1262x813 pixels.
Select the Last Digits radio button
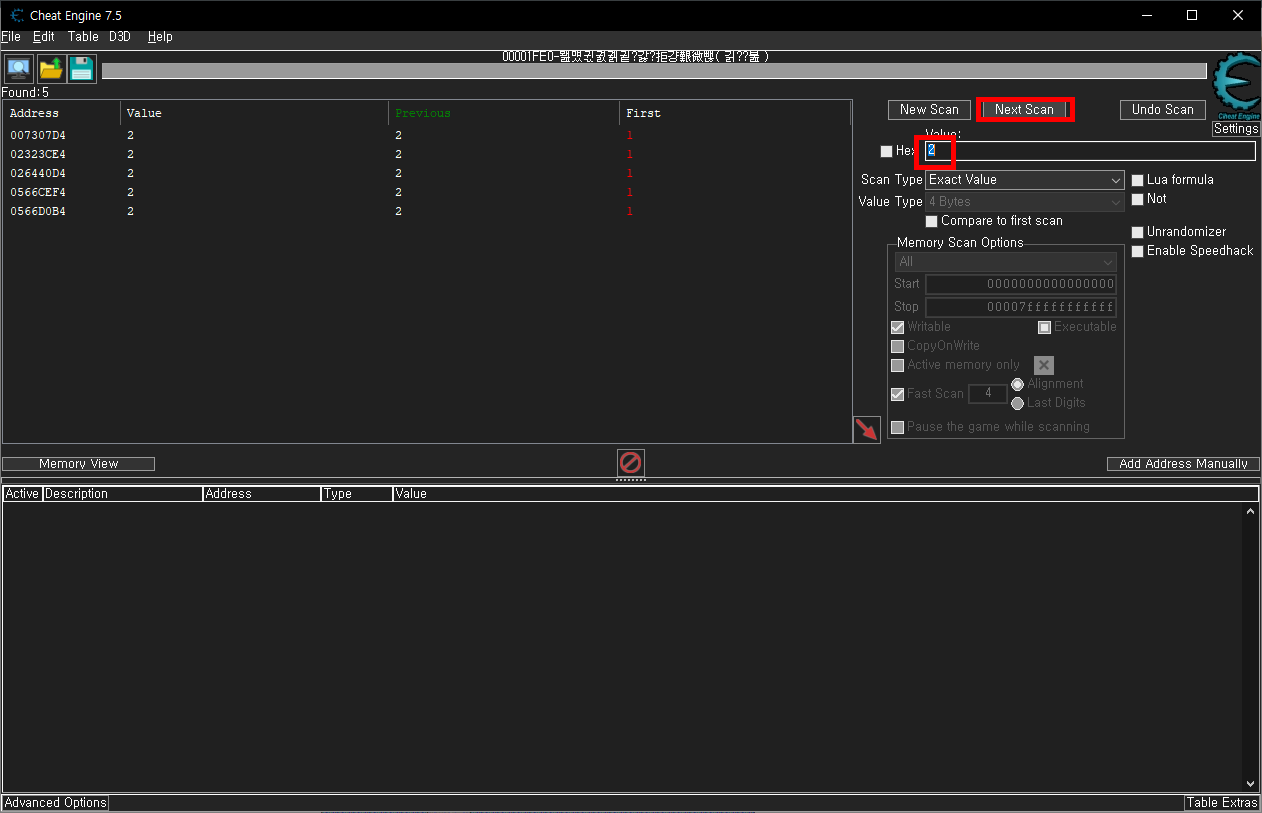point(1017,403)
